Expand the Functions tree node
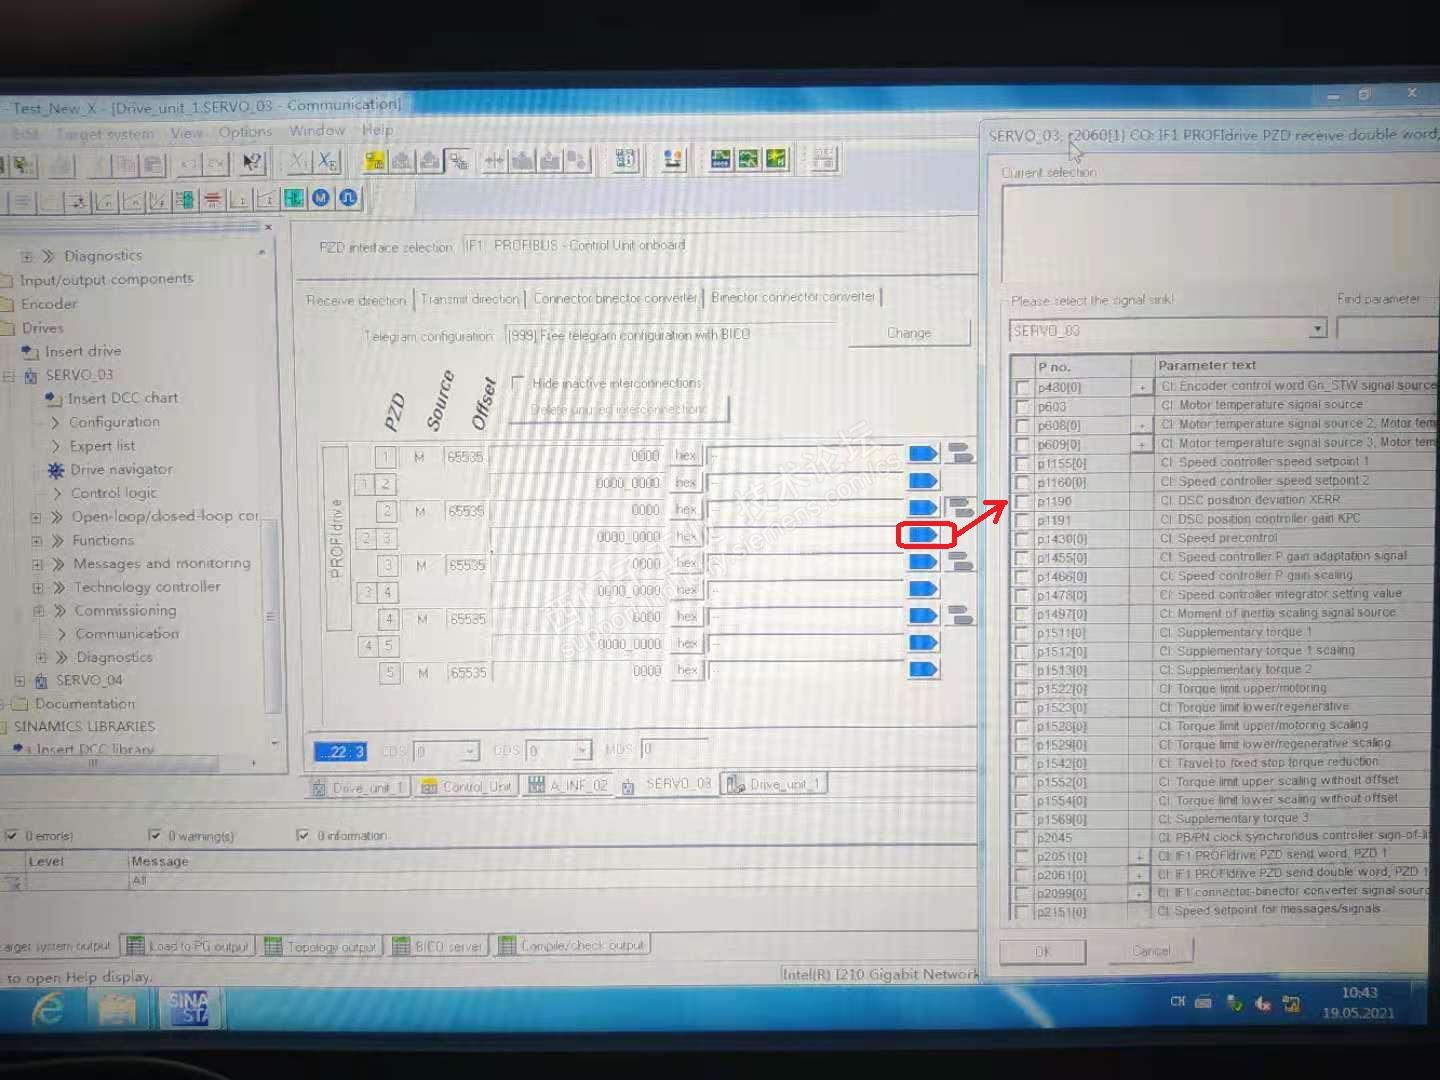 click(x=37, y=541)
